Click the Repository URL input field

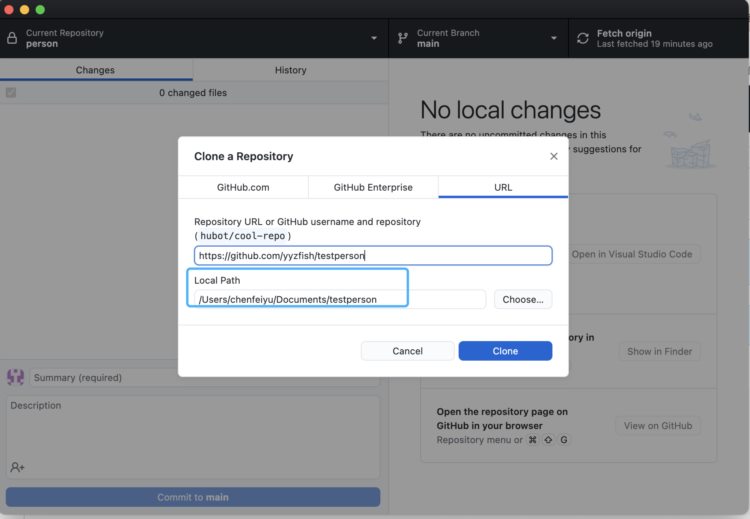(x=373, y=255)
